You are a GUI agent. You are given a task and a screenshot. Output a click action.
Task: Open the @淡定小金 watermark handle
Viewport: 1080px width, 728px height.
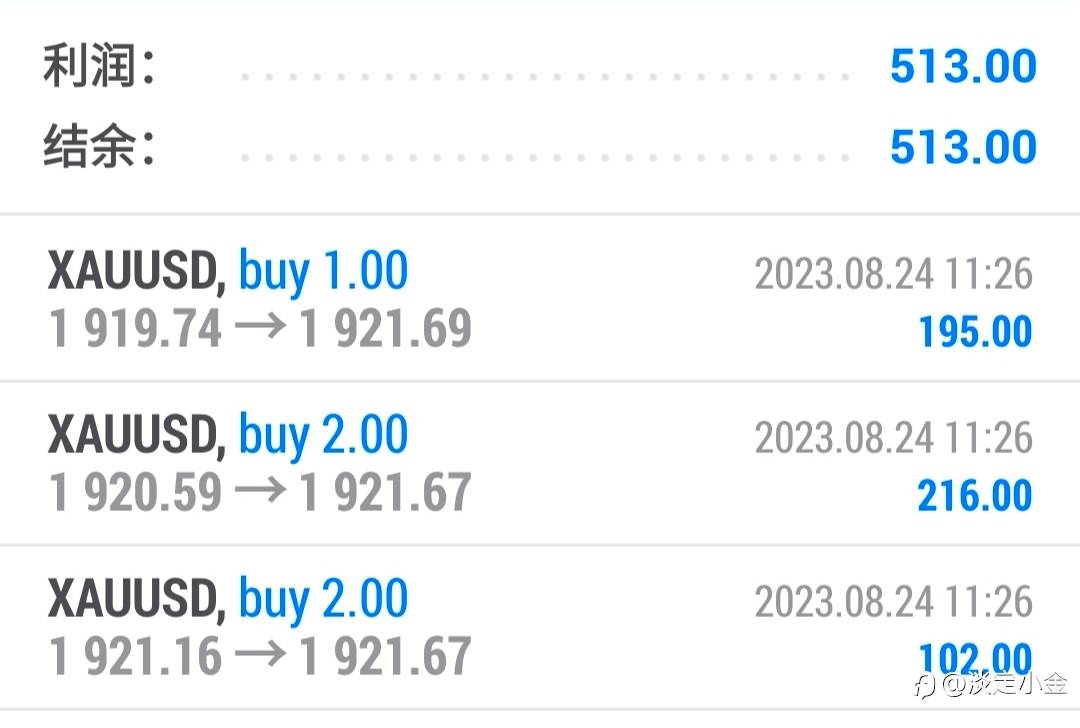(1004, 685)
